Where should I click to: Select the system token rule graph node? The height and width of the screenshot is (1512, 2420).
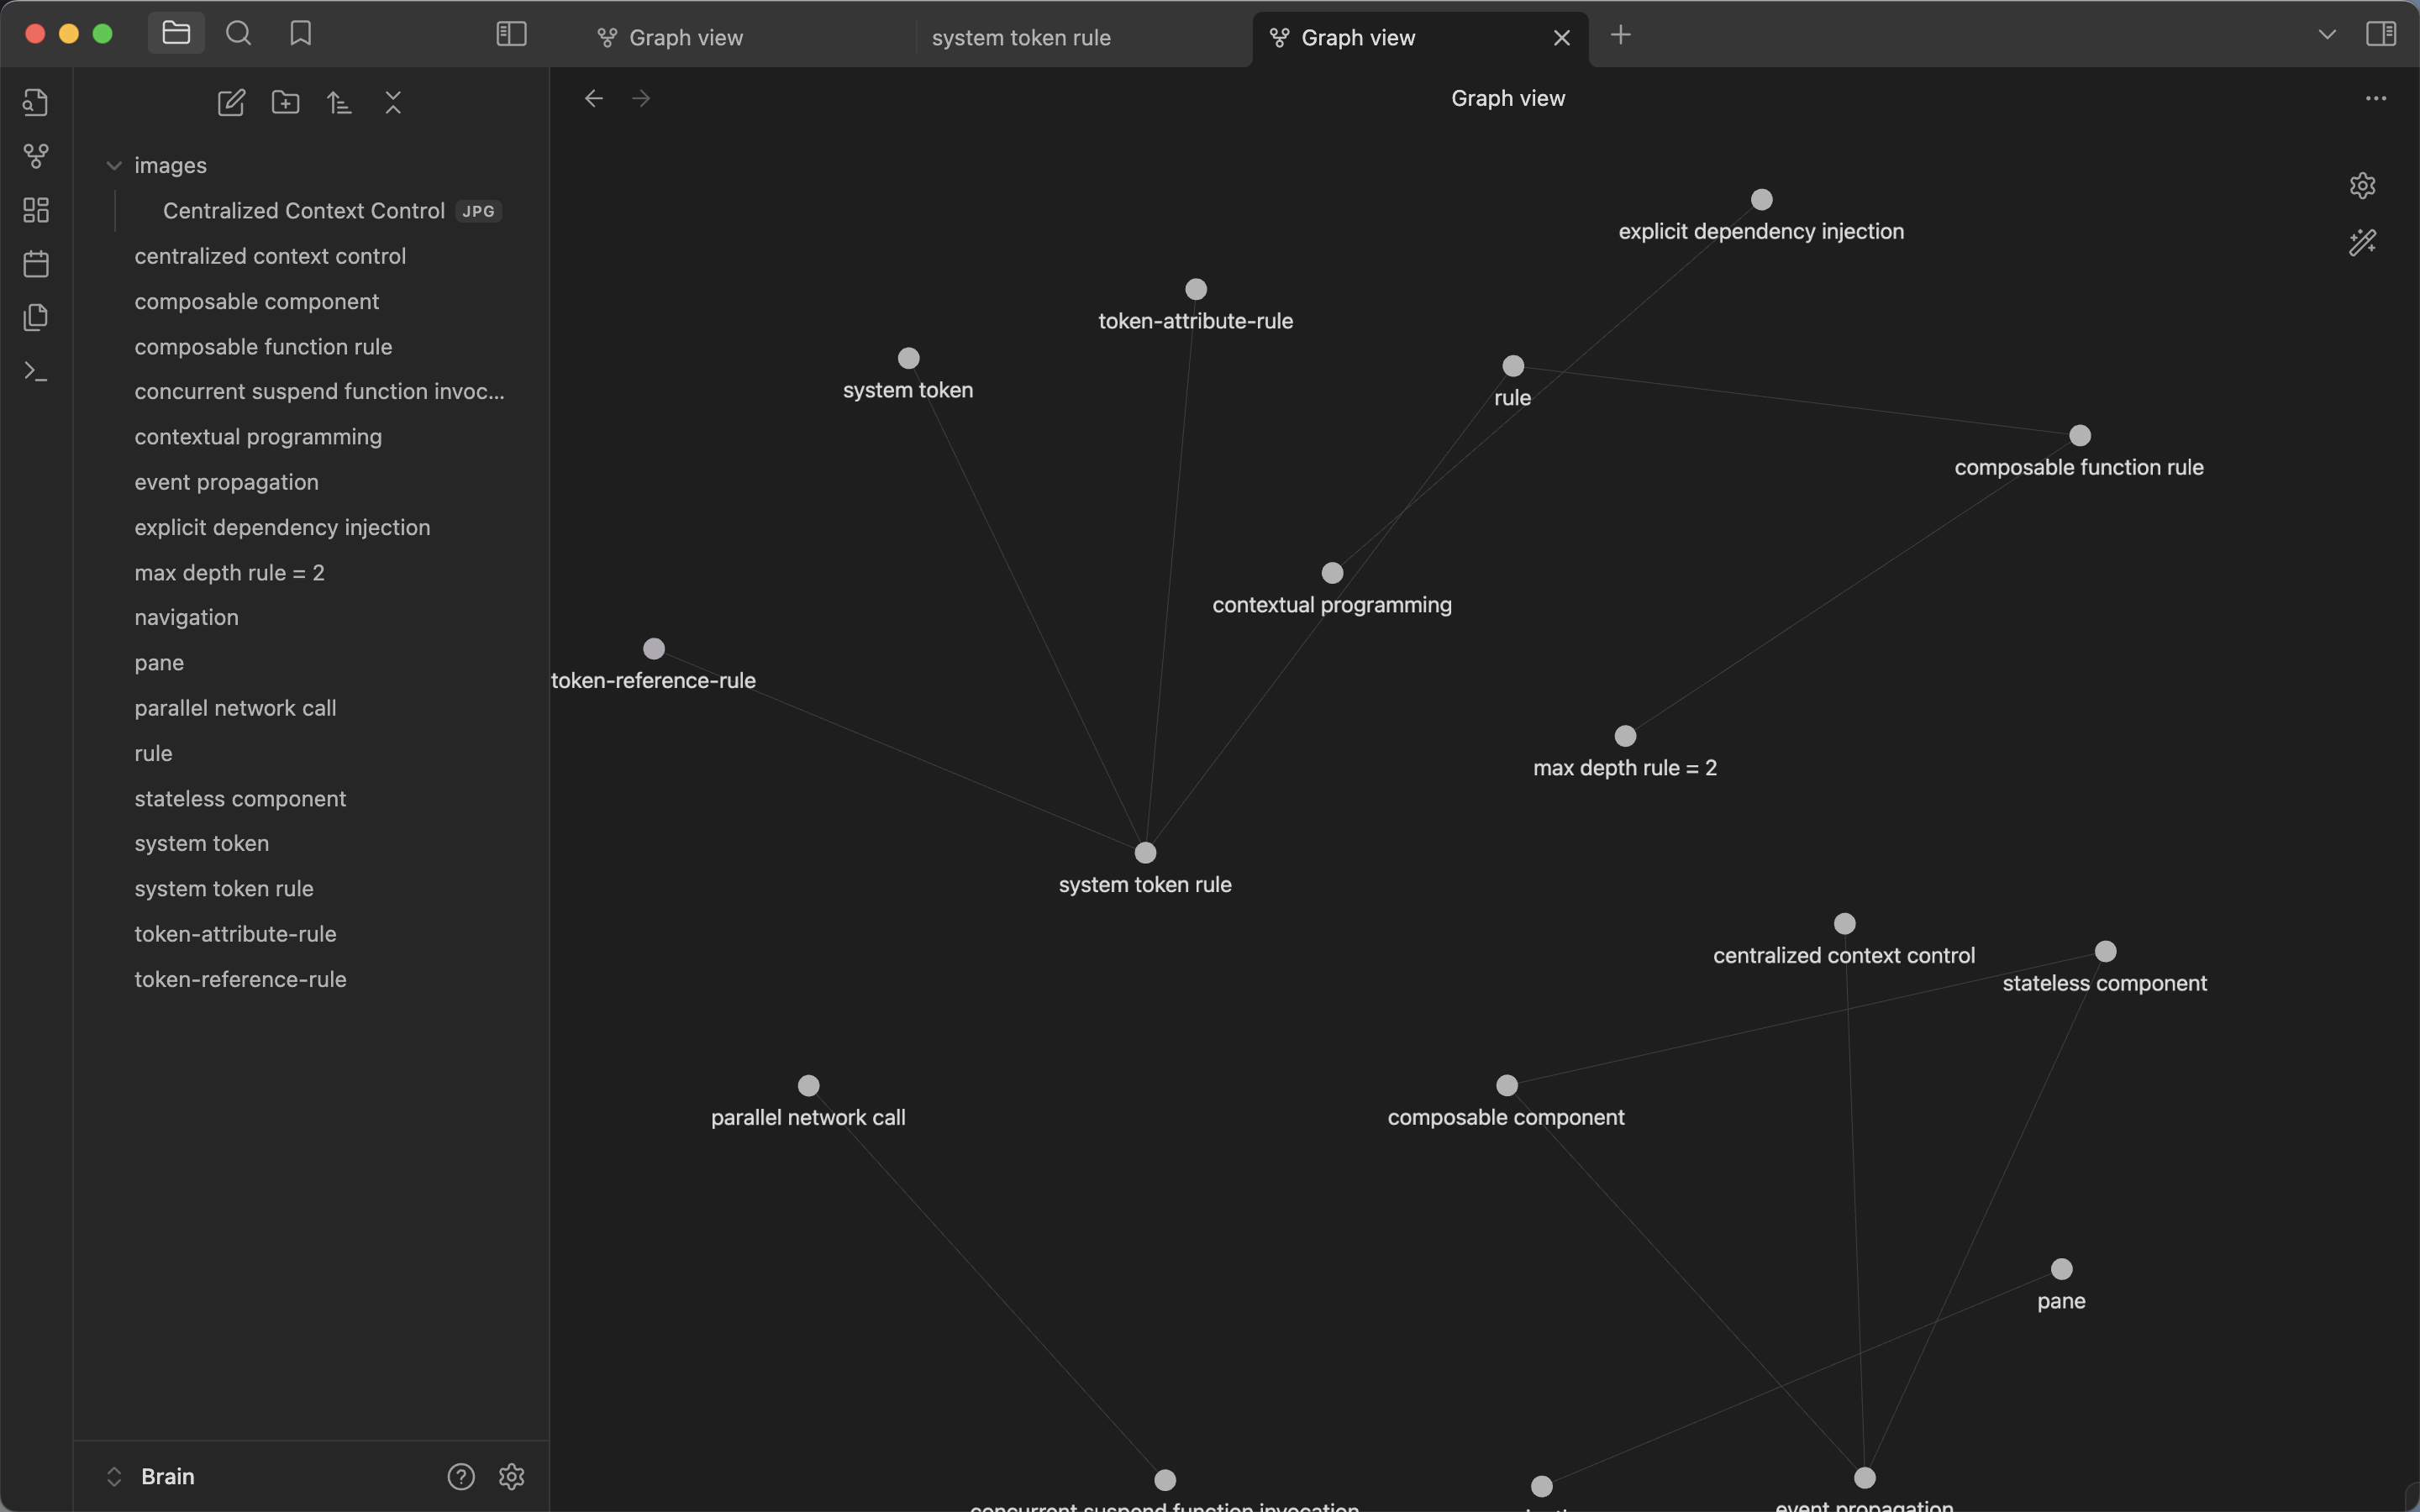pyautogui.click(x=1145, y=853)
